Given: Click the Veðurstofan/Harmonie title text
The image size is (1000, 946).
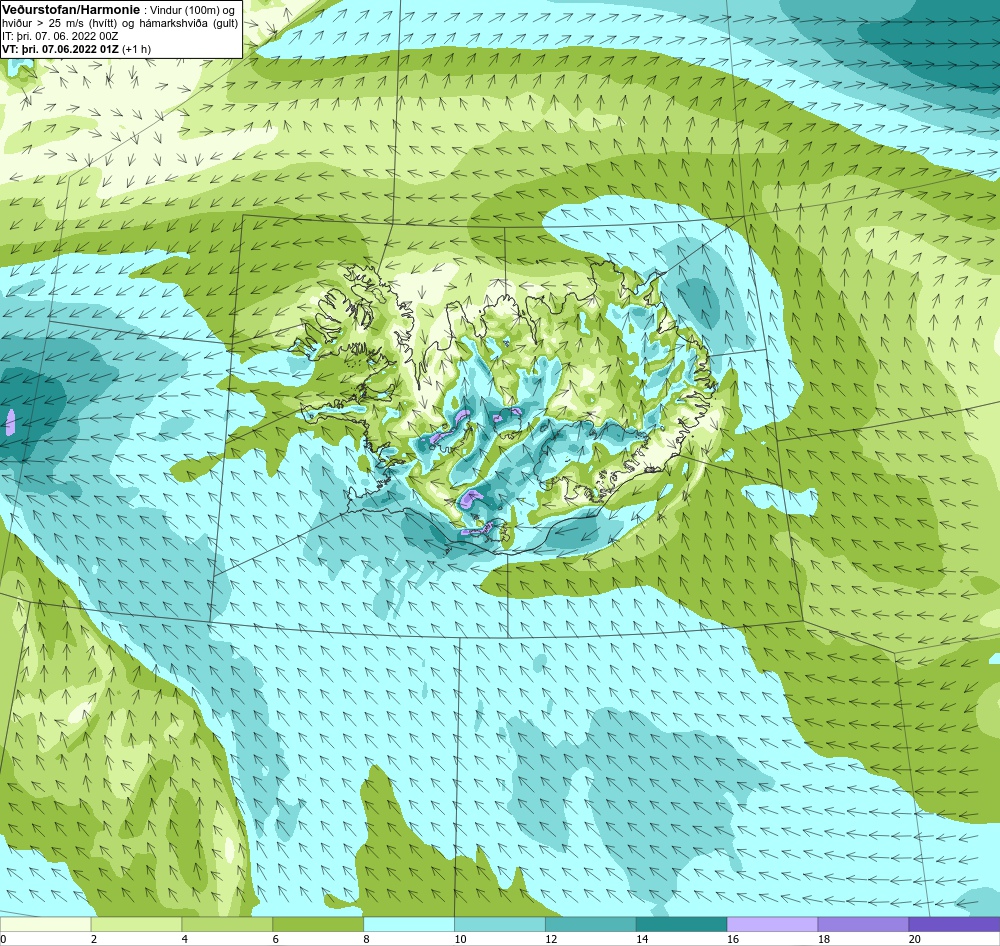Looking at the screenshot, I should click(x=71, y=10).
